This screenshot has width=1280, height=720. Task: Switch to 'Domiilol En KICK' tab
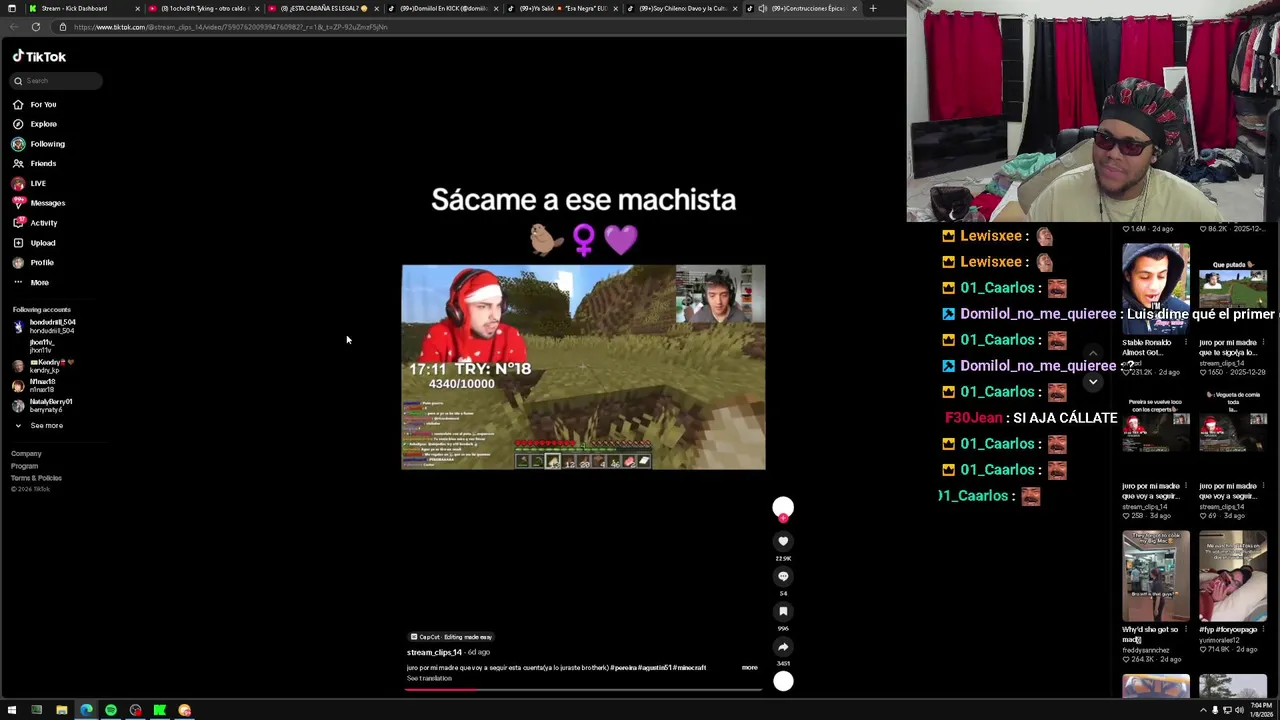pyautogui.click(x=441, y=8)
